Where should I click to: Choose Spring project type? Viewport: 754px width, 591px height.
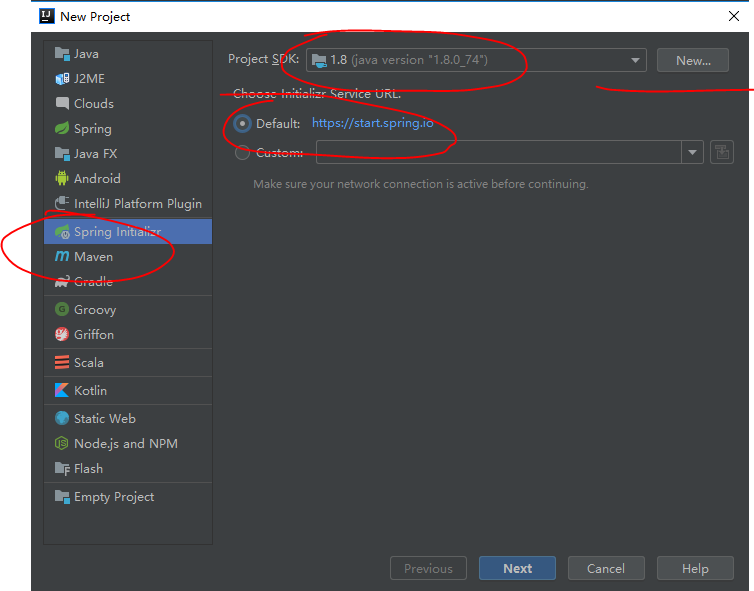coord(128,128)
